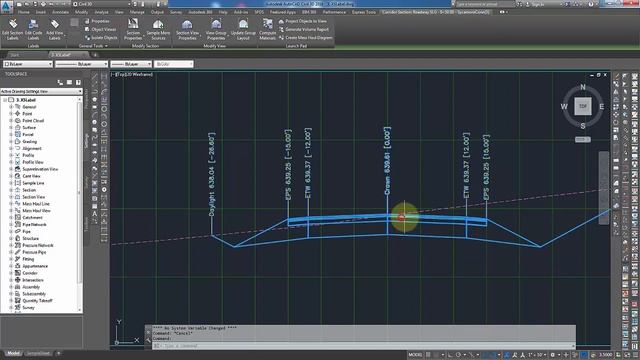The image size is (640, 360).
Task: Open Section Properties ribbon button
Action: click(x=133, y=29)
